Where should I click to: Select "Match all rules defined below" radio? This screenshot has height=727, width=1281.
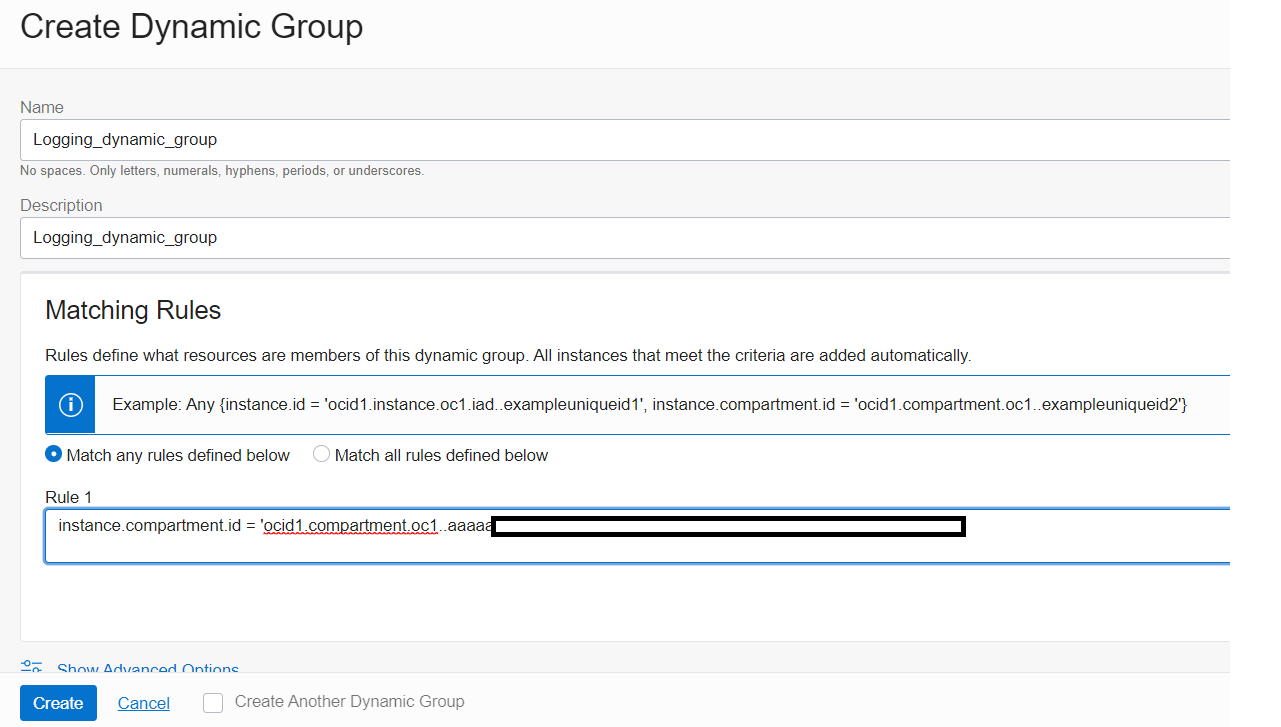pyautogui.click(x=321, y=455)
